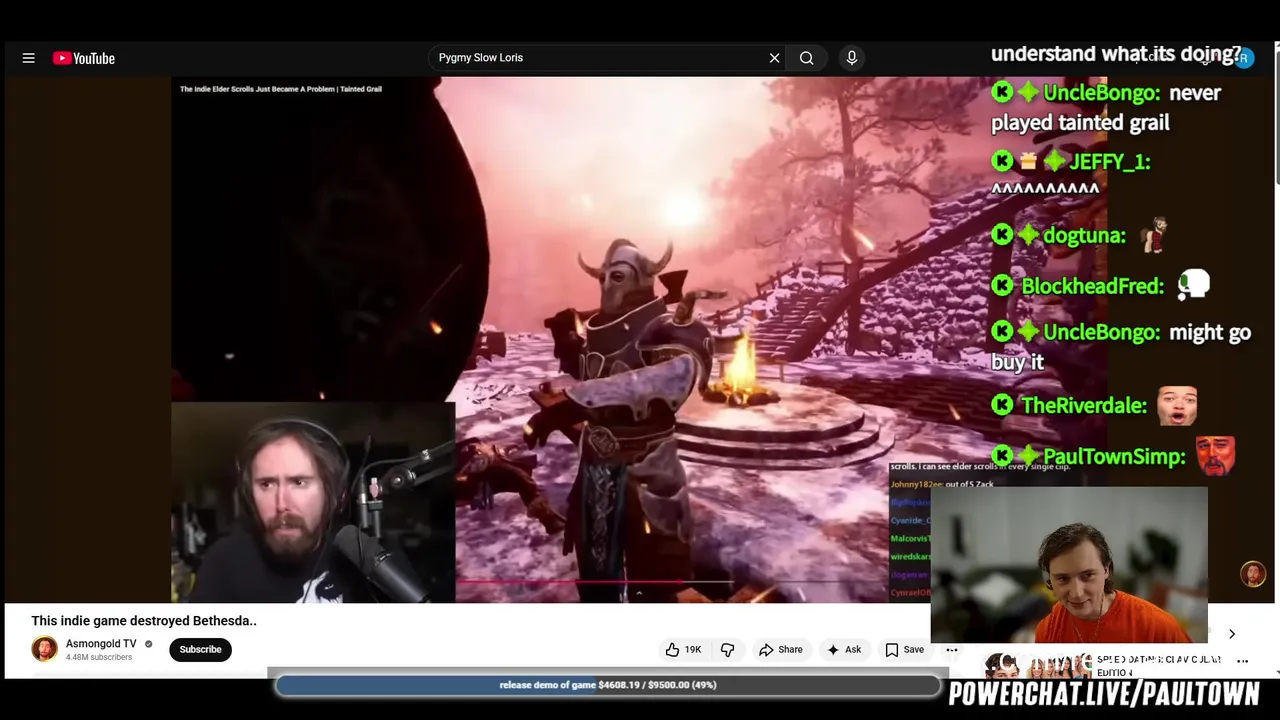The width and height of the screenshot is (1280, 720).
Task: Click the gift badge beside JEFFY_1
Action: click(x=1028, y=161)
